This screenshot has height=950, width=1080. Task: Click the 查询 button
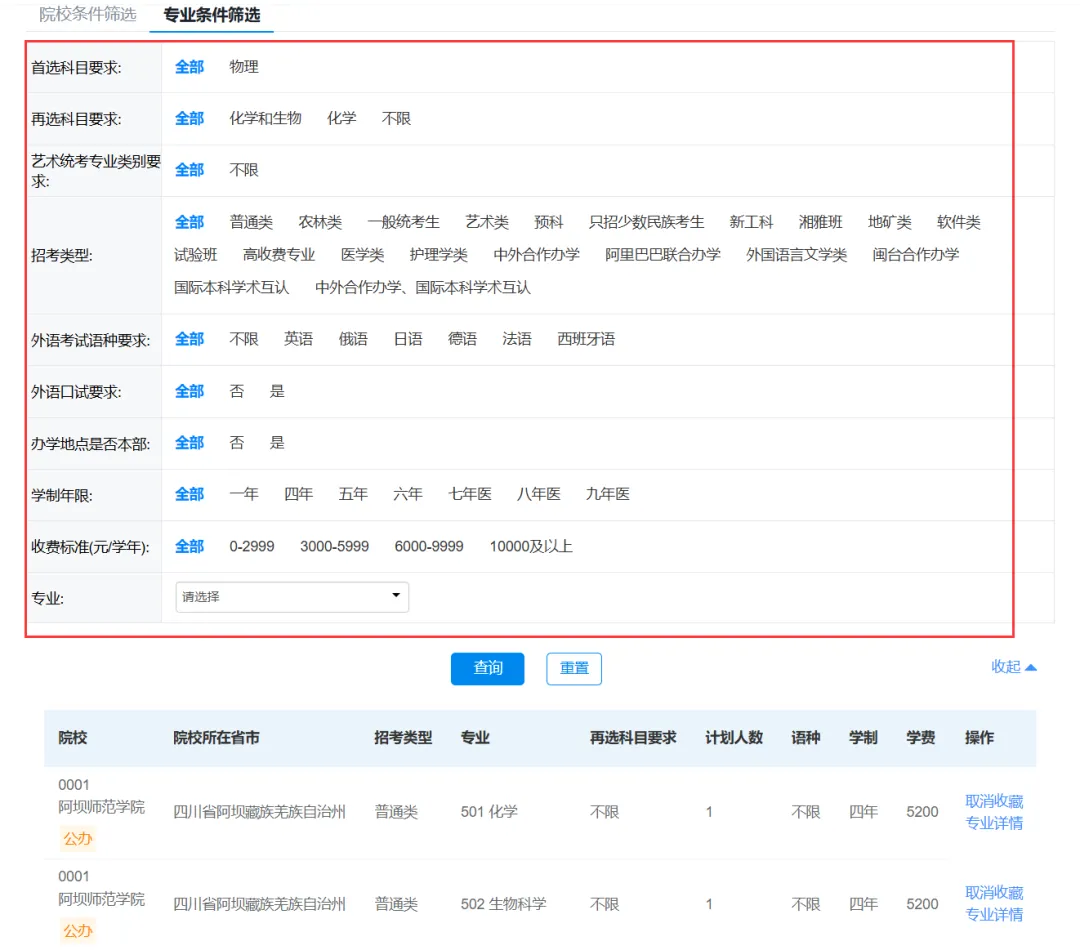pos(488,668)
